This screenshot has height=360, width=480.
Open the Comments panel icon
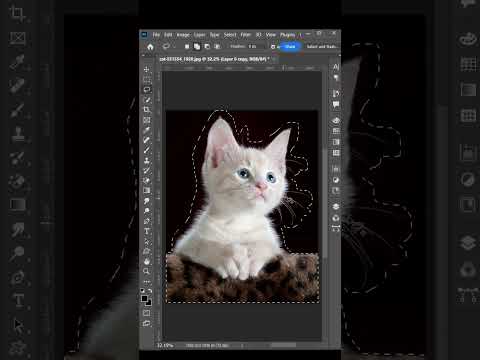[336, 105]
